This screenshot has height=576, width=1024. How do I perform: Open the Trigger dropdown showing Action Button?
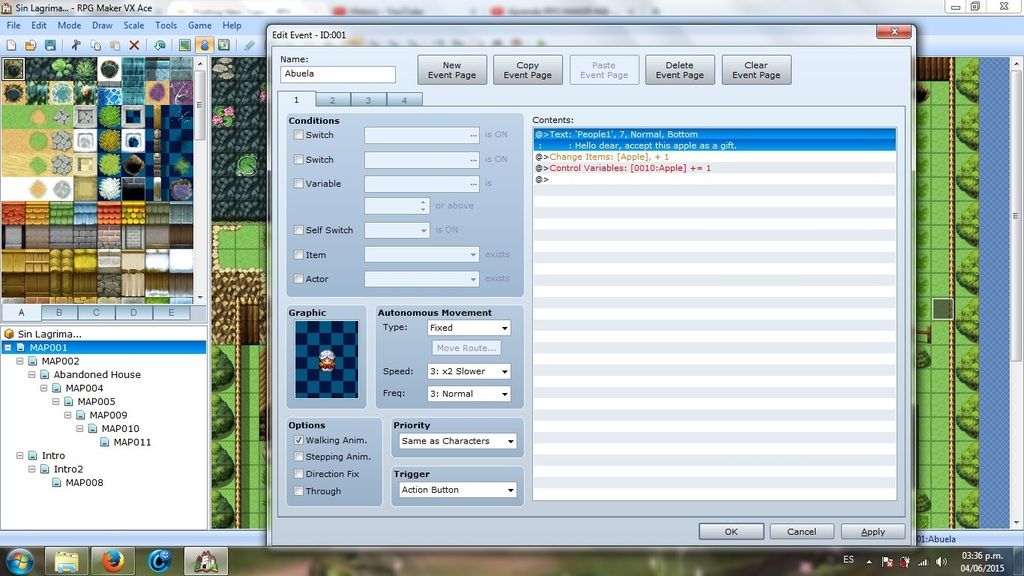(456, 490)
